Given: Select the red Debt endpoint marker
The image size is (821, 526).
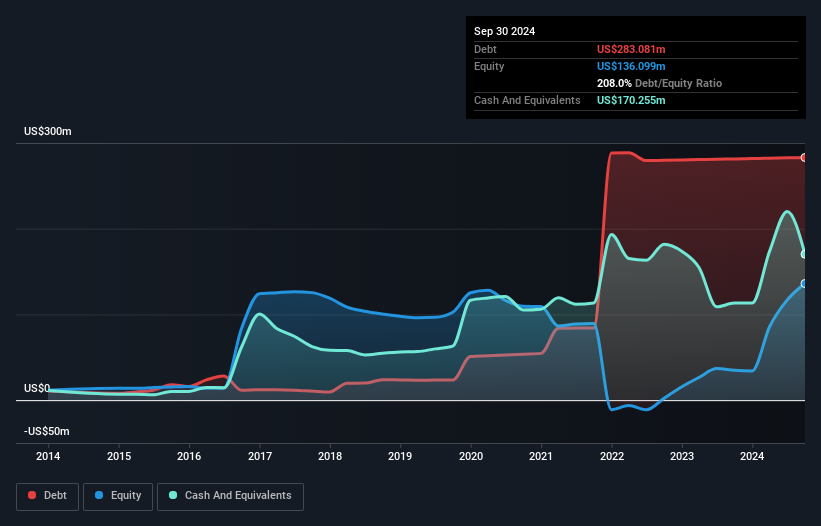Looking at the screenshot, I should 804,158.
